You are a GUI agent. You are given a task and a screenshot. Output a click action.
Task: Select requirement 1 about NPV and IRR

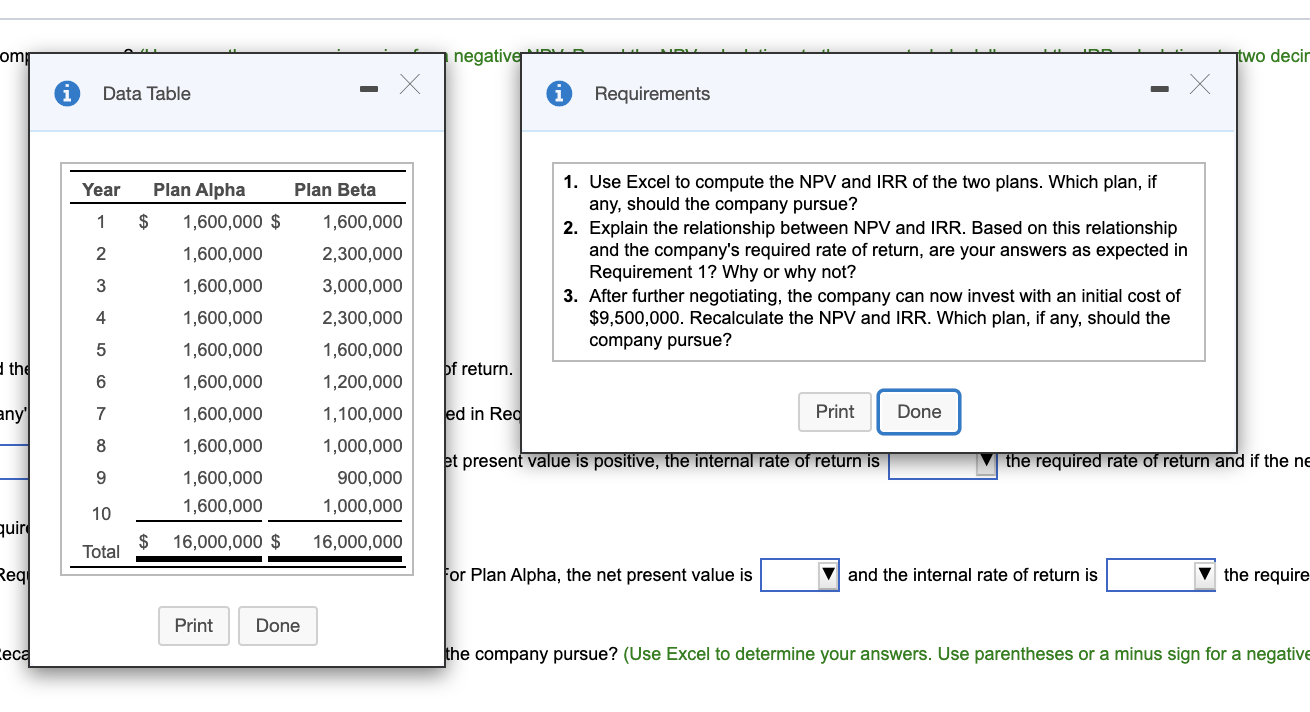tap(880, 192)
